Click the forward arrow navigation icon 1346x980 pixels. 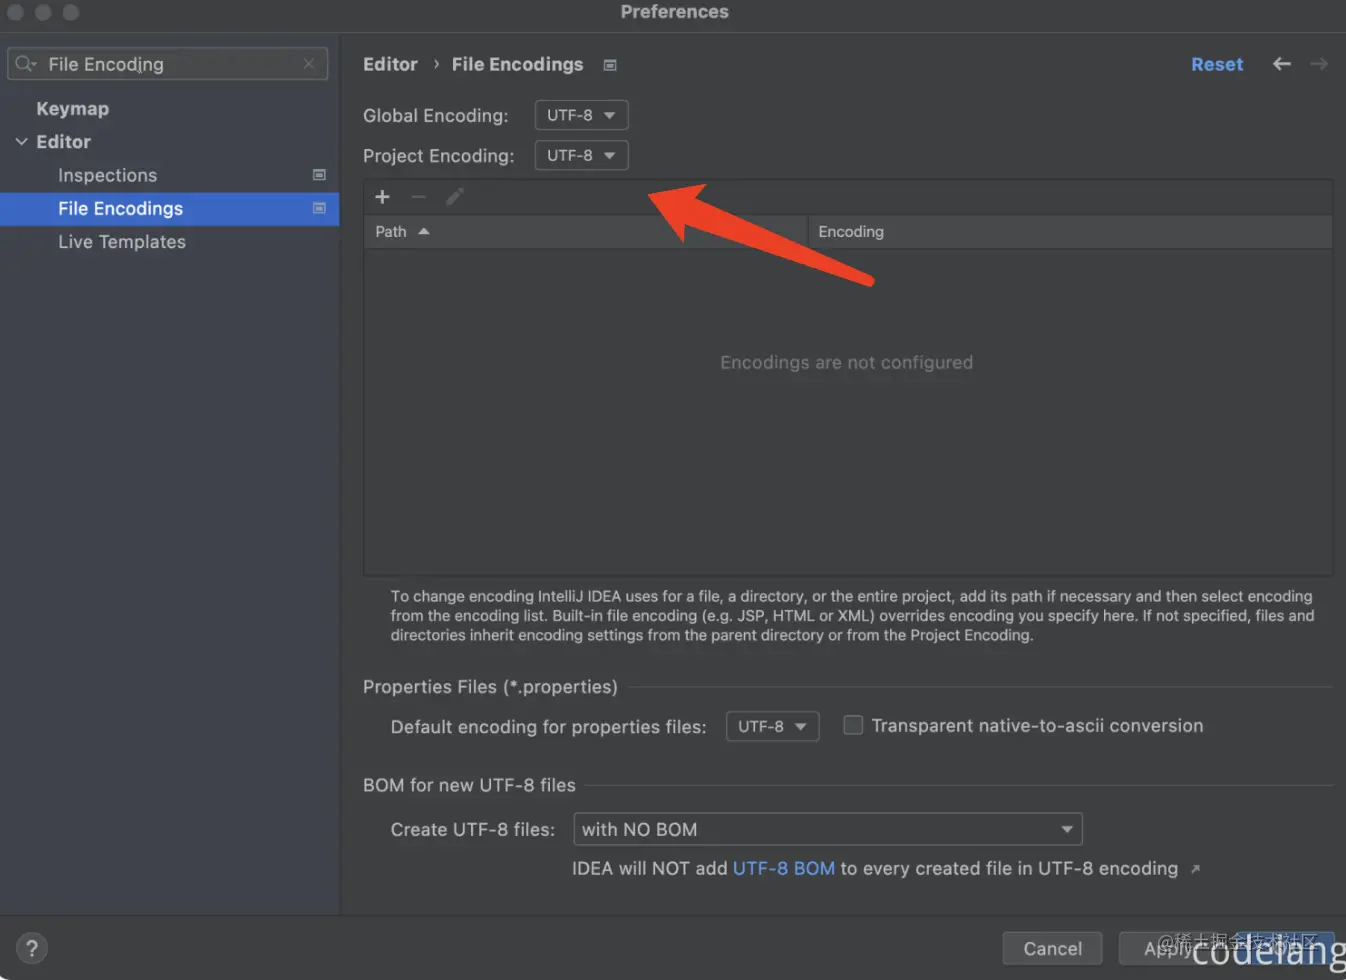(1319, 64)
